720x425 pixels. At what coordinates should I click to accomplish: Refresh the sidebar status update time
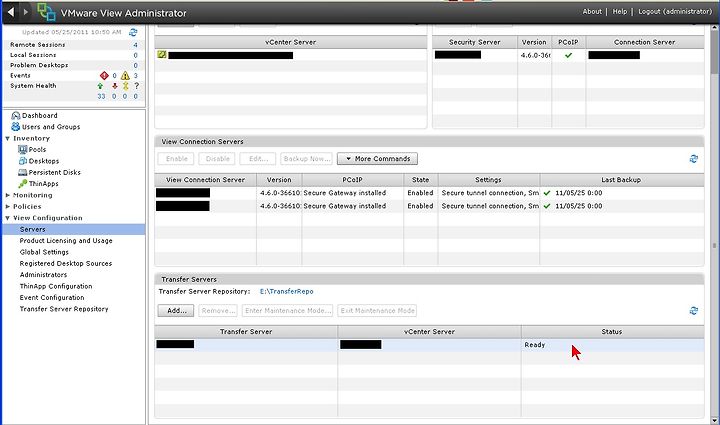(x=133, y=32)
